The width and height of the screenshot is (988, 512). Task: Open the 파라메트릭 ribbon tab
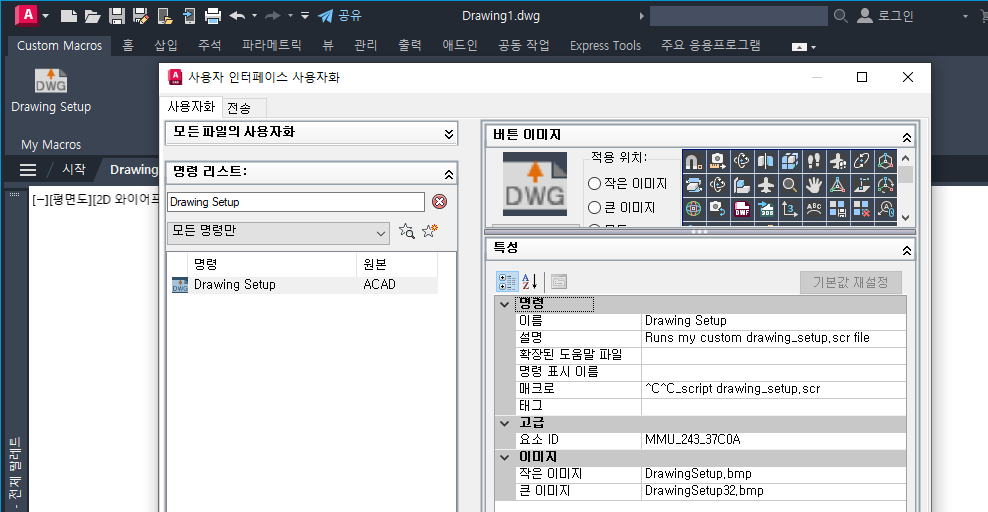272,45
